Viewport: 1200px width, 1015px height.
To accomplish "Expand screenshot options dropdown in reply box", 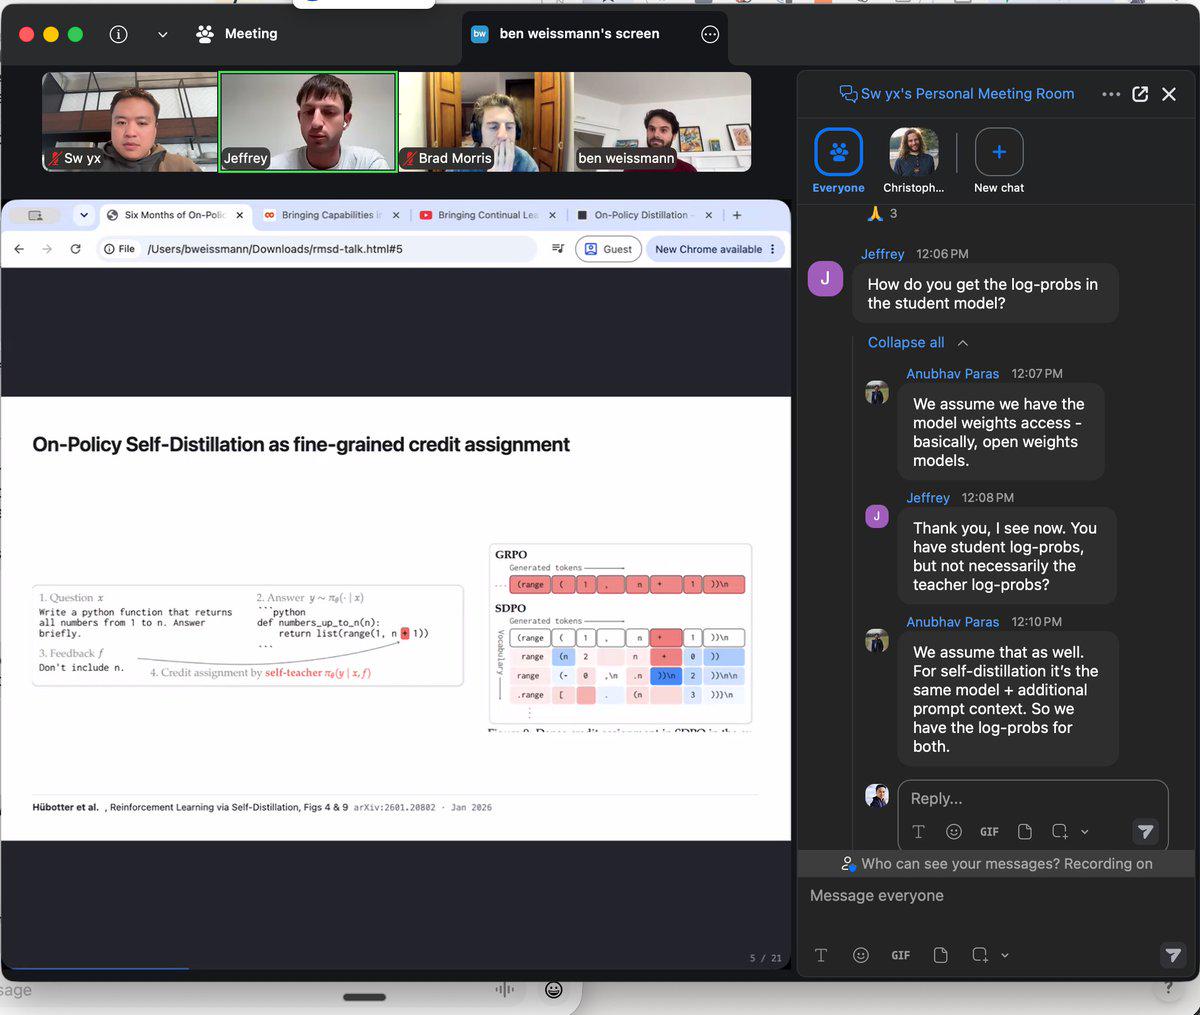I will point(1084,832).
